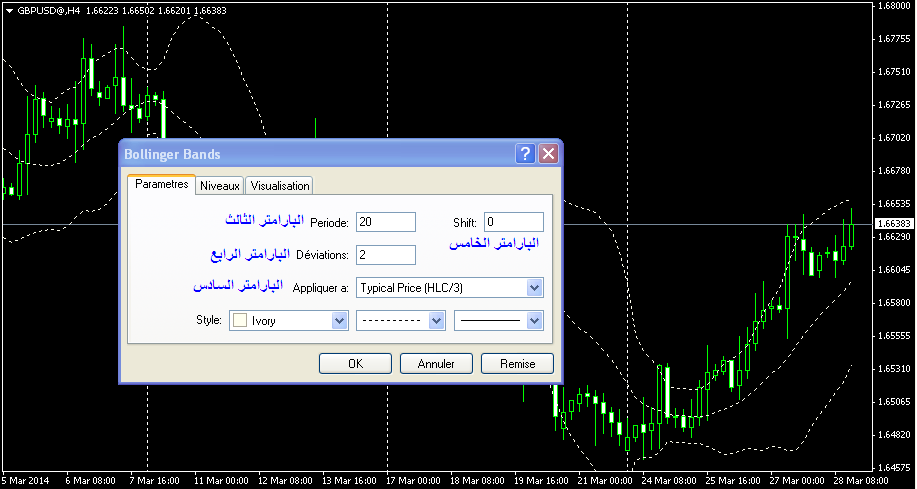The width and height of the screenshot is (917, 489).
Task: Click the 1.64575 price scale label
Action: 895,468
